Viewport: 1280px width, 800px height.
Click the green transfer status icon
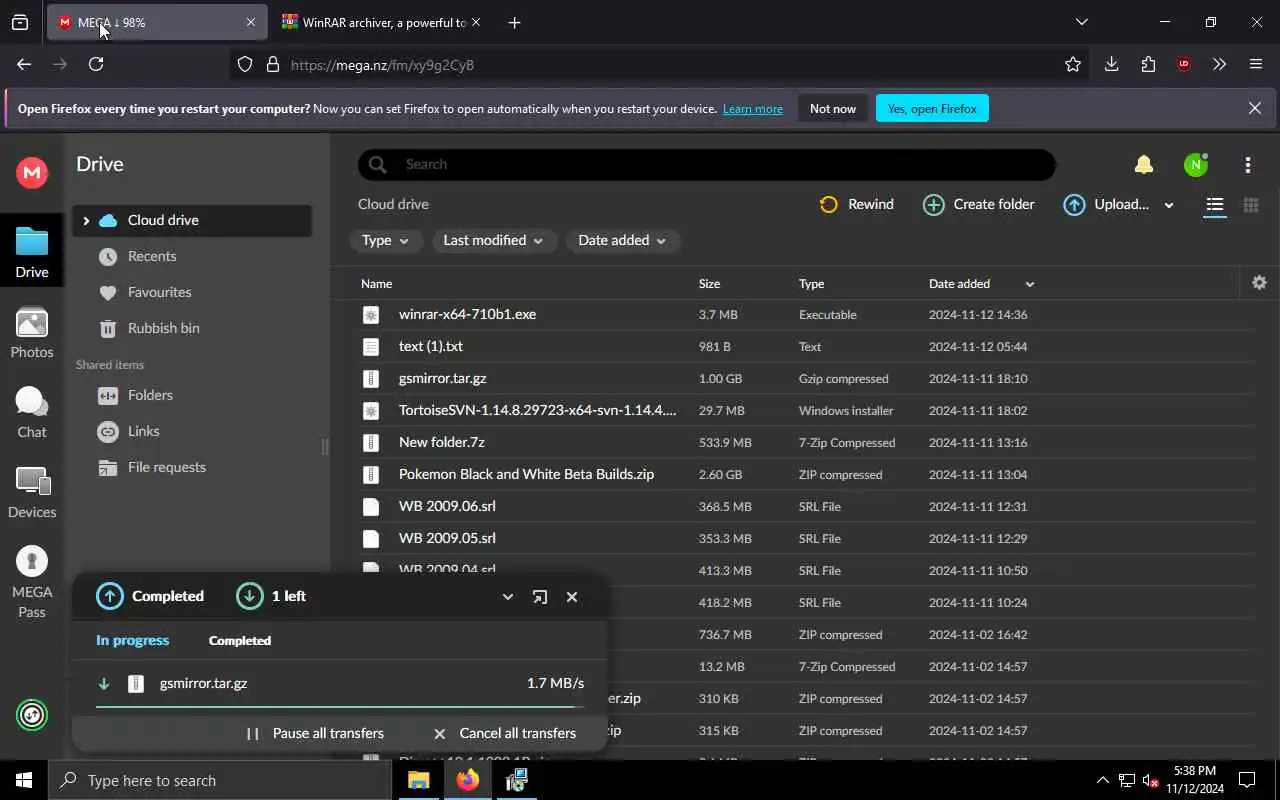32,715
